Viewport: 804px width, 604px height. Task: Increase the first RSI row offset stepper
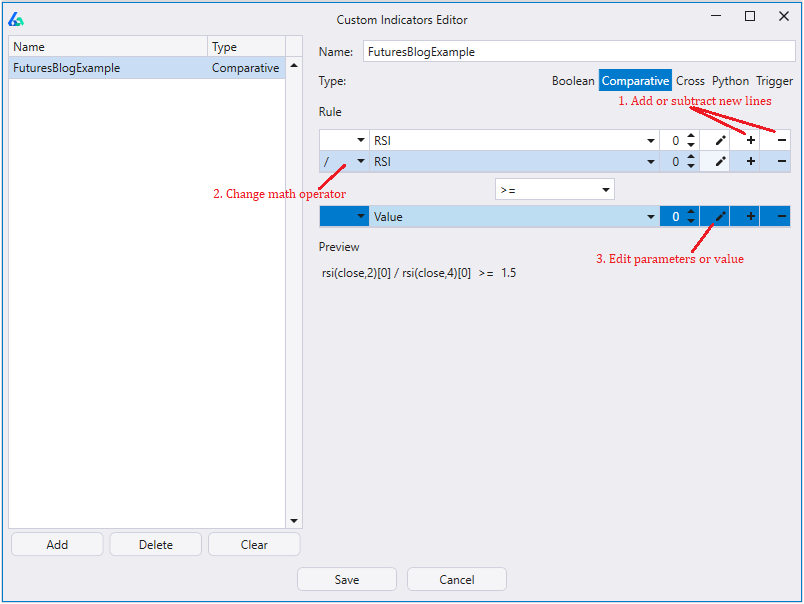(691, 137)
